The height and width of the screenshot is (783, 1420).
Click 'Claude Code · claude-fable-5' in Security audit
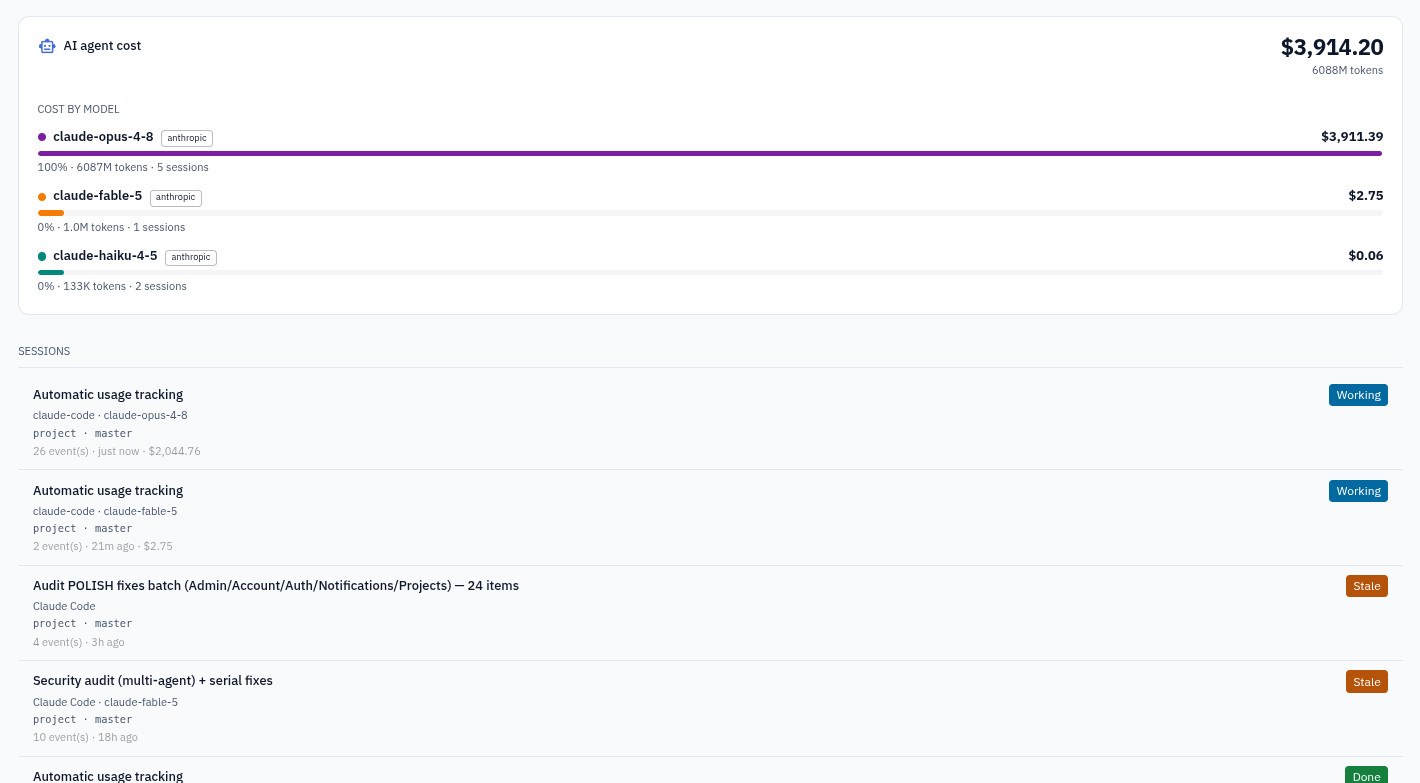pyautogui.click(x=105, y=703)
